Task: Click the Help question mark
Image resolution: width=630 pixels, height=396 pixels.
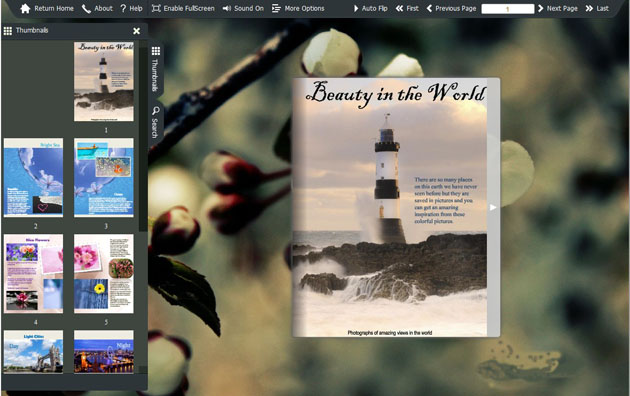Action: (123, 8)
